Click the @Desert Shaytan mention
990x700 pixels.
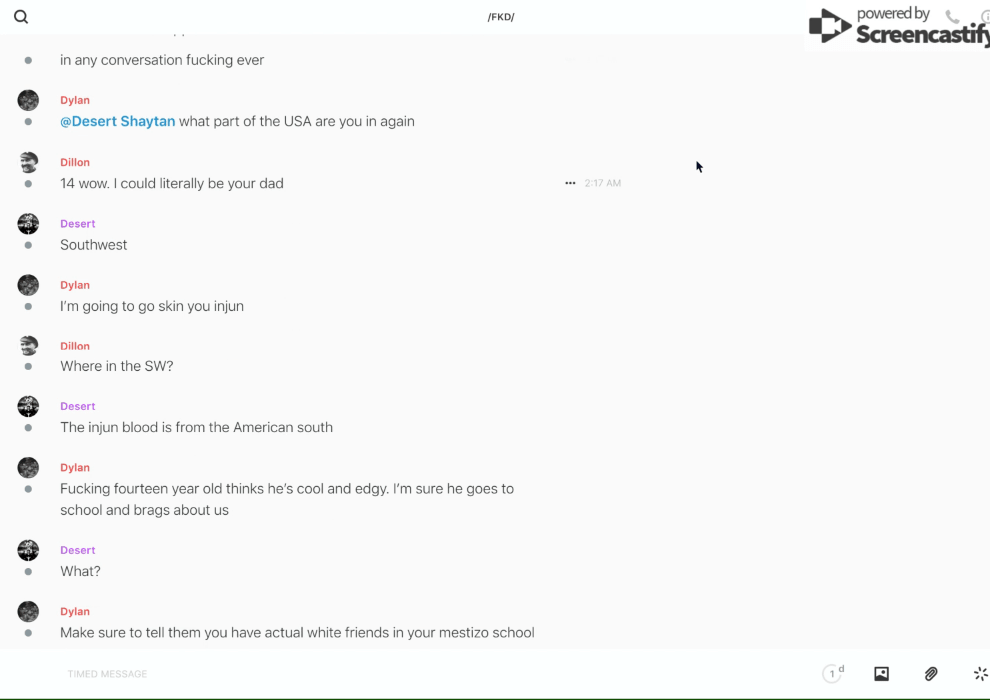117,121
